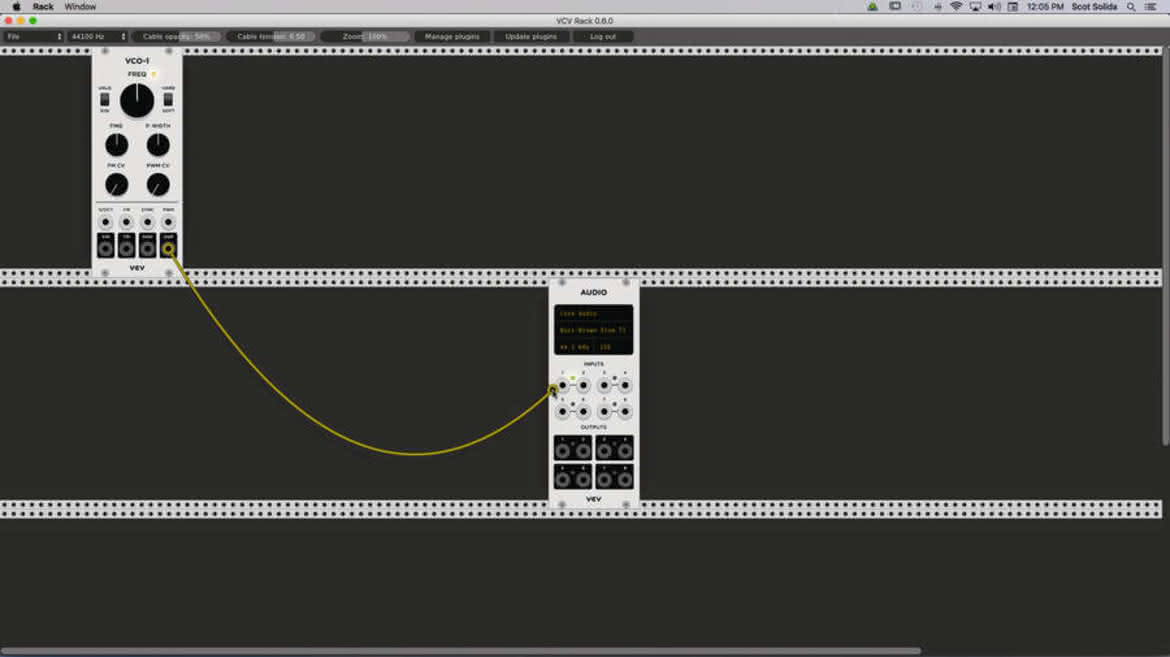1170x657 pixels.
Task: Open Spotlight search in the menu bar
Action: pos(1131,7)
